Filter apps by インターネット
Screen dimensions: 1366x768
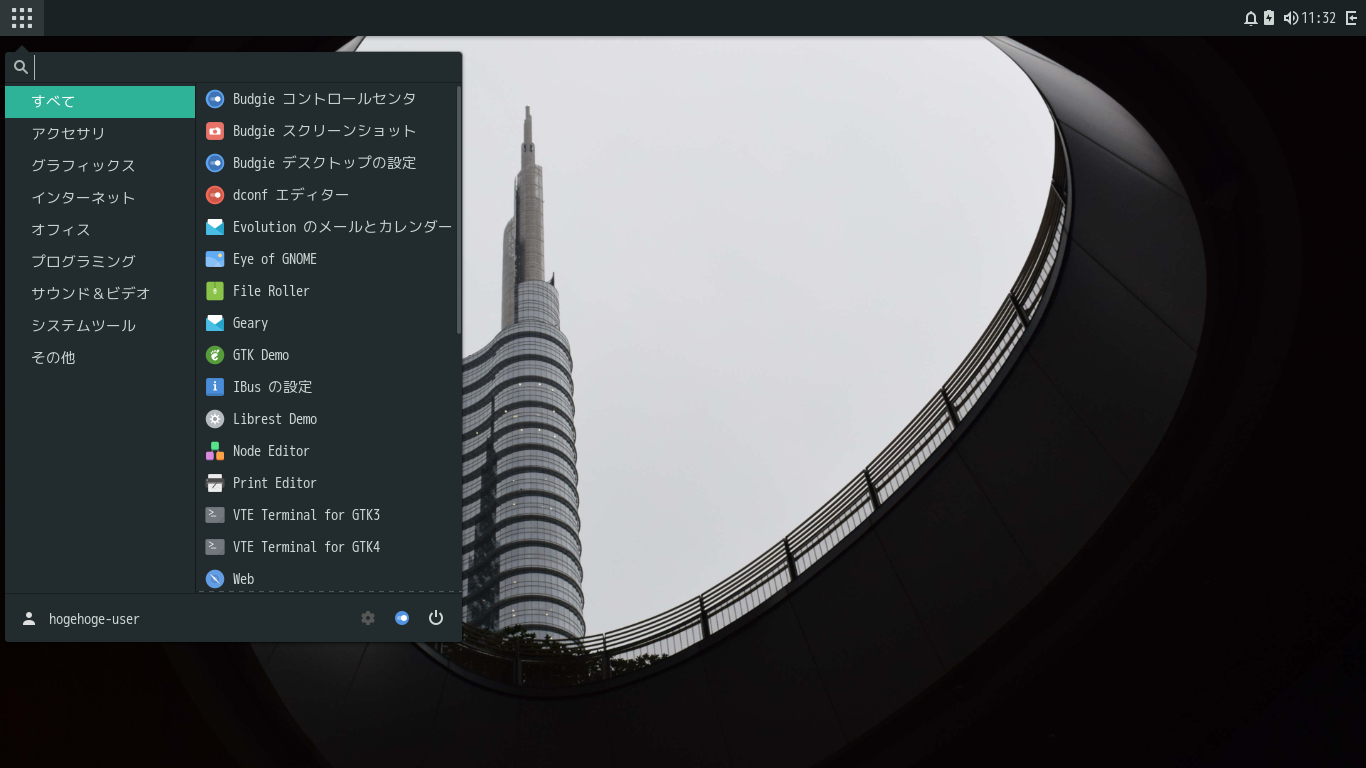point(100,197)
